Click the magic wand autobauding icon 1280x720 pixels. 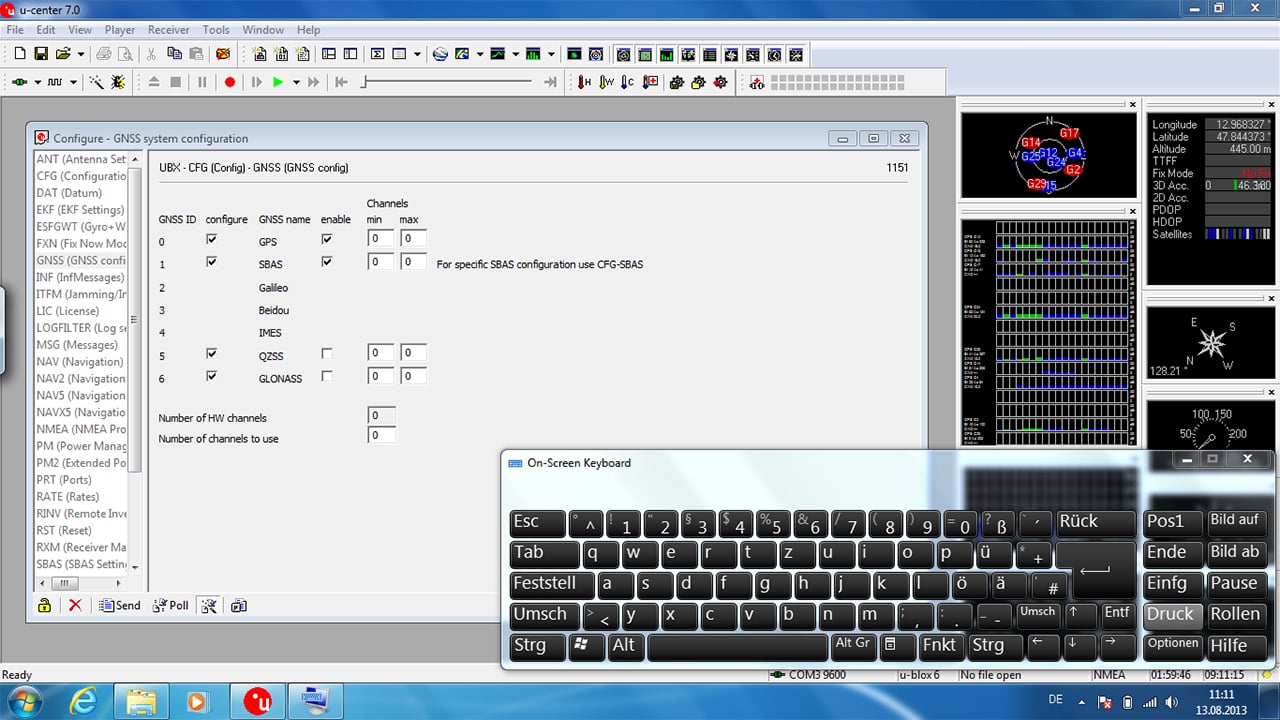pos(97,82)
